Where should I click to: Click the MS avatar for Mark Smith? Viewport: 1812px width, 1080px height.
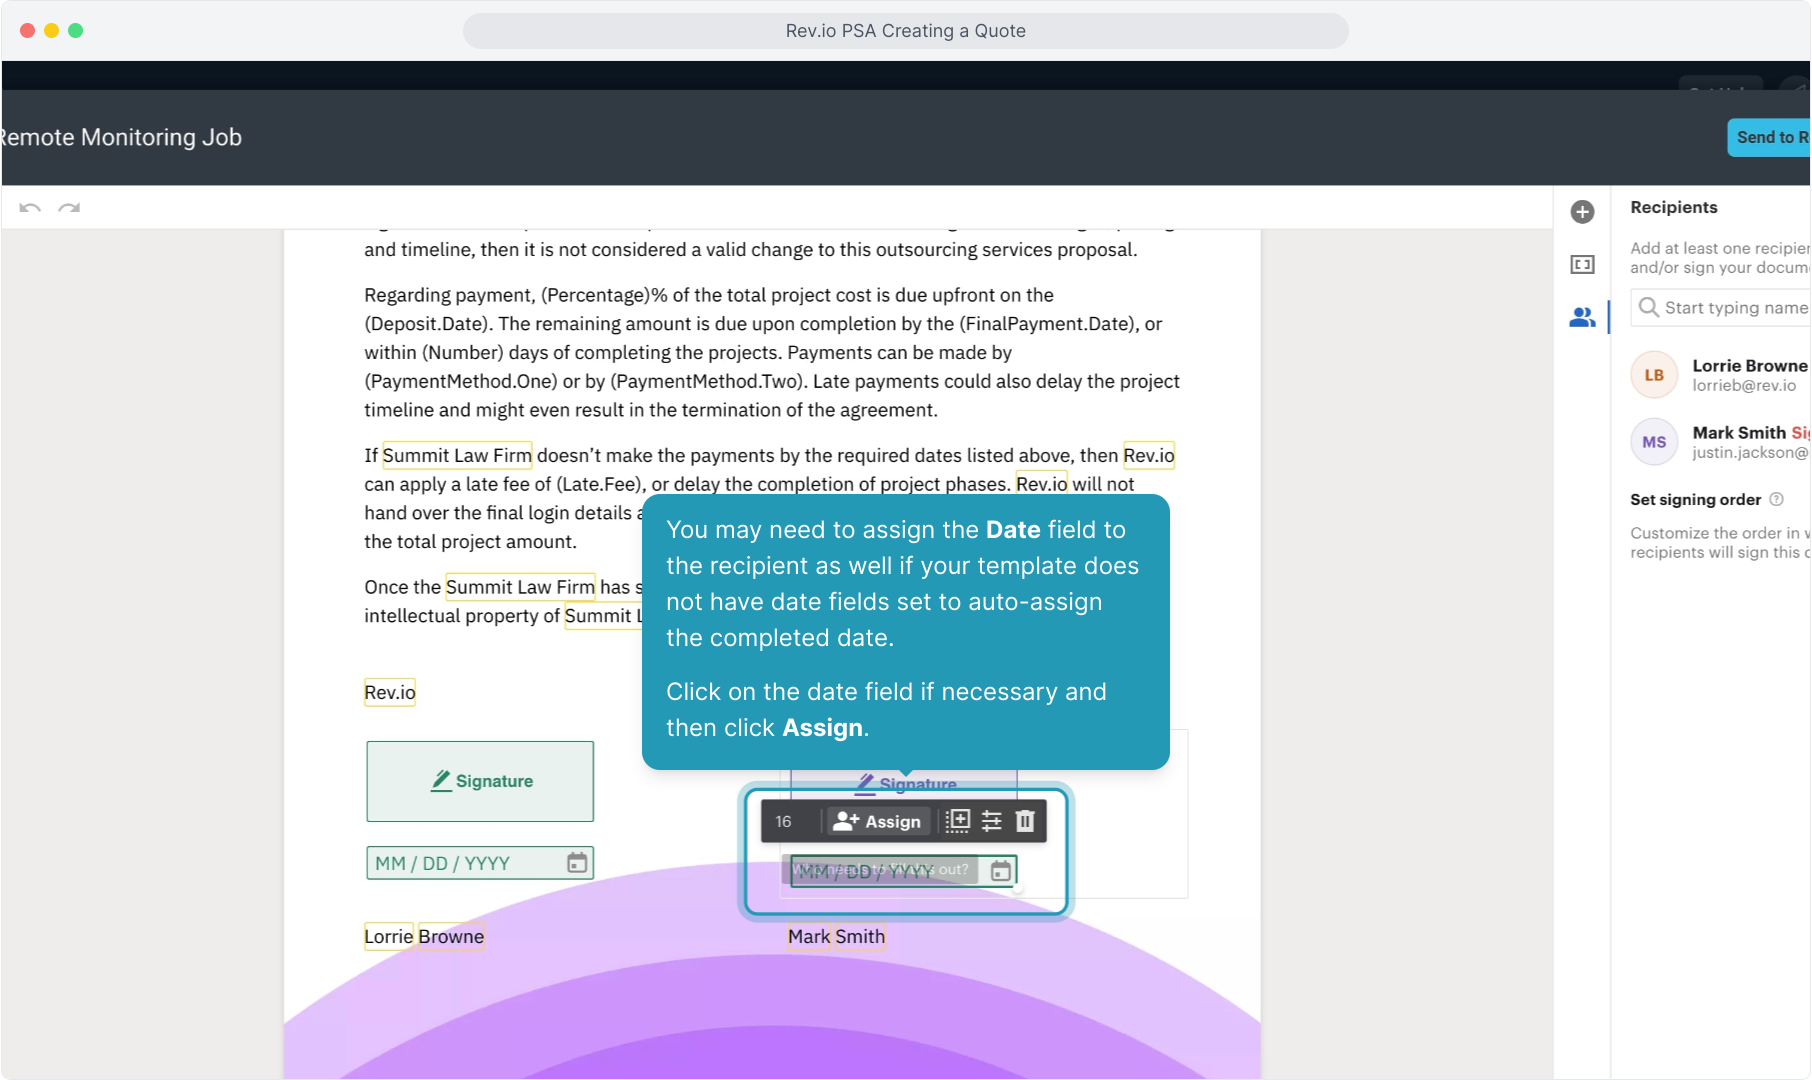point(1654,442)
